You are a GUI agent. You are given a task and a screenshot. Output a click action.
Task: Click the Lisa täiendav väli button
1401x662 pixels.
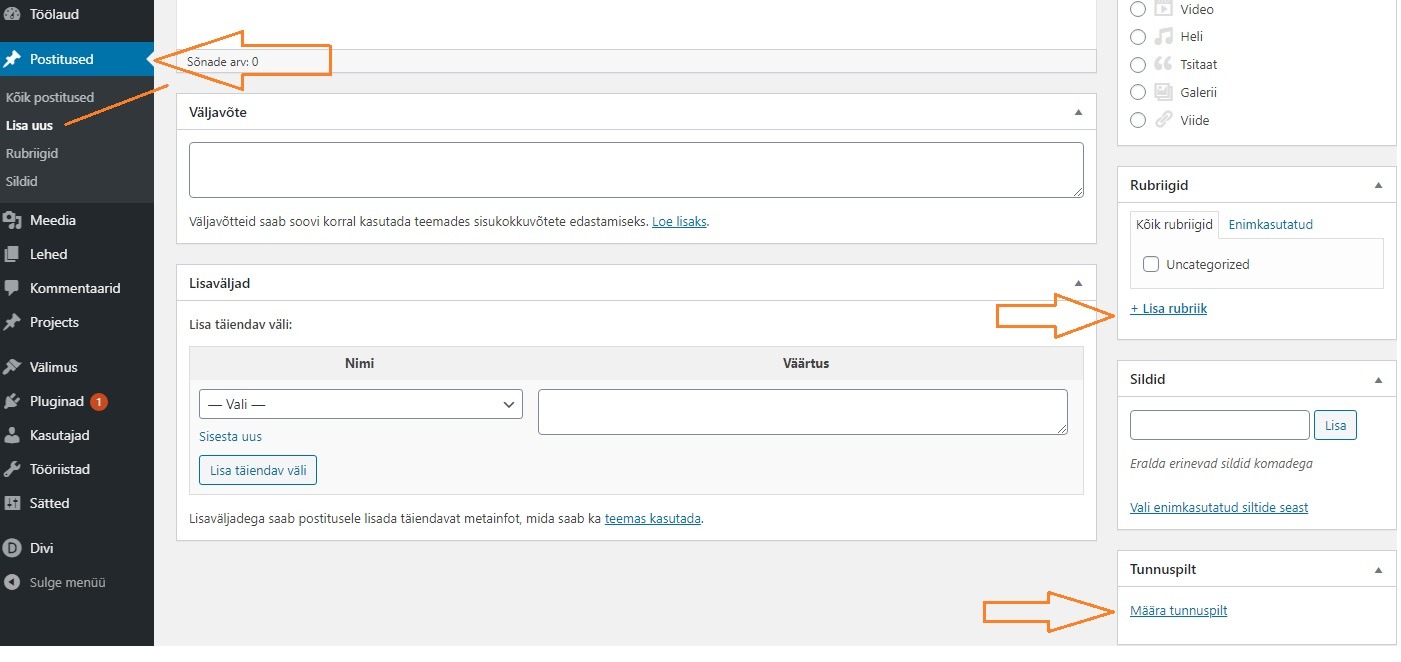pyautogui.click(x=258, y=470)
